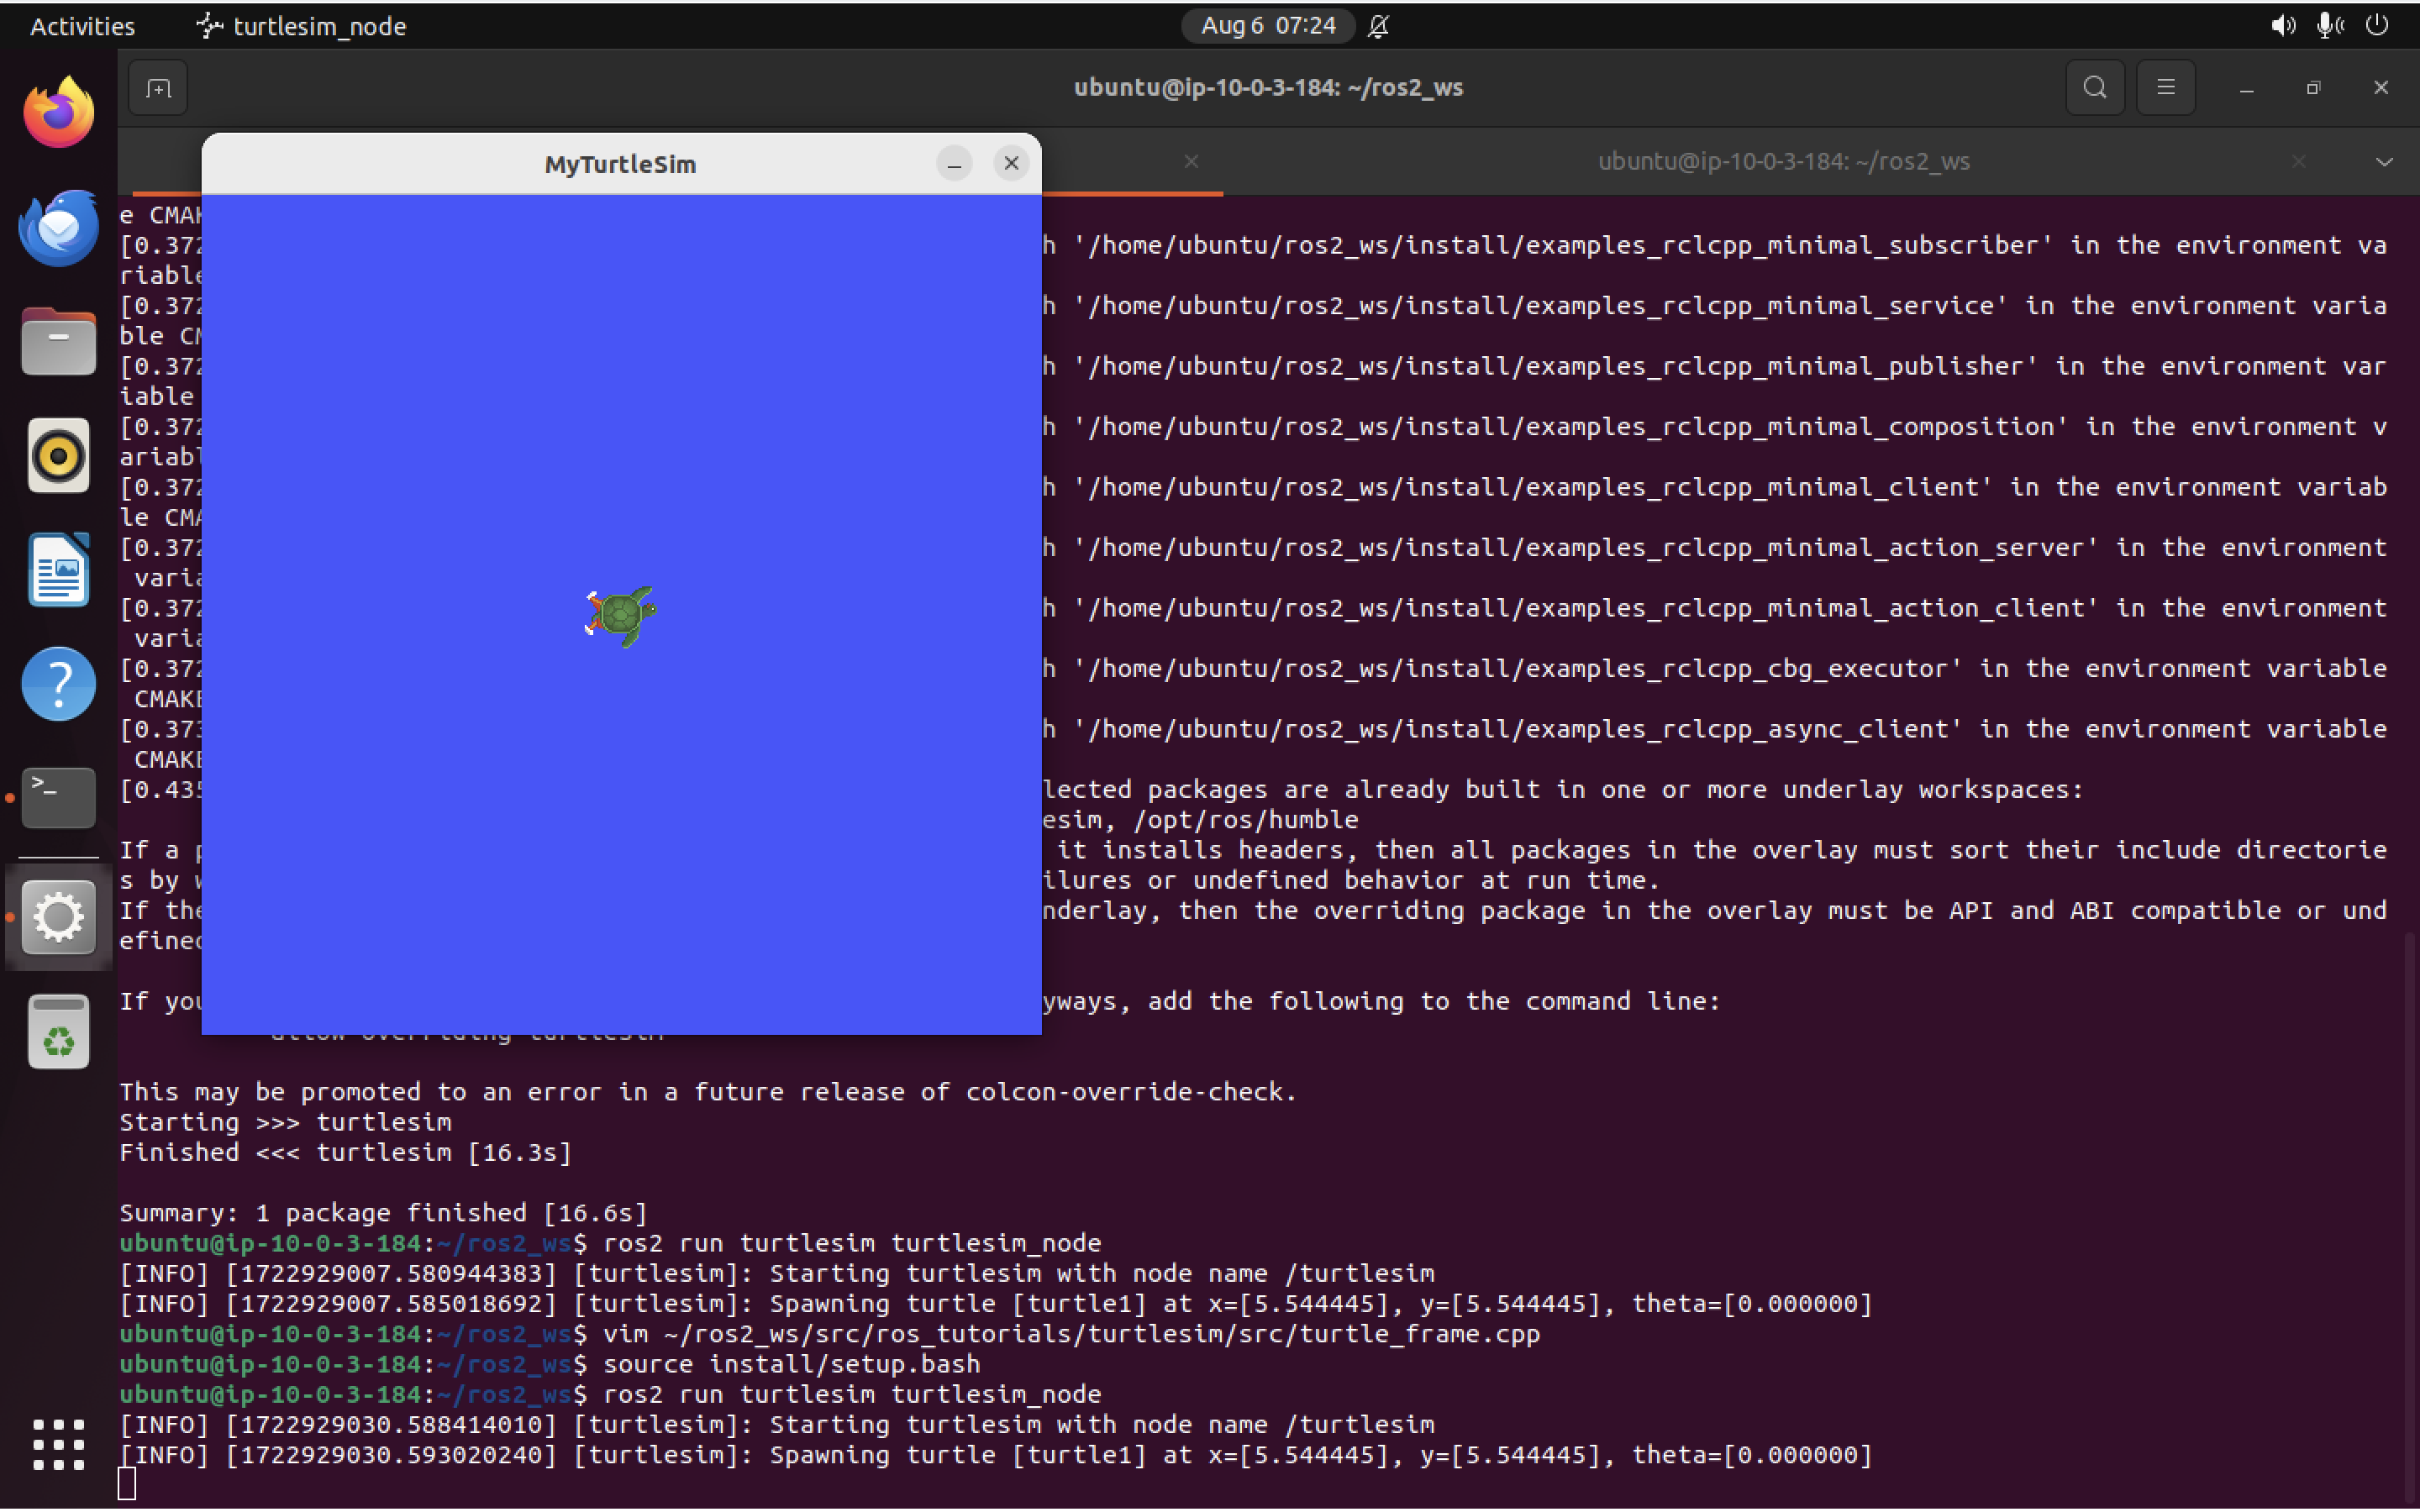Open the Rhythmbox music player icon
Viewport: 2420px width, 1512px height.
point(57,455)
